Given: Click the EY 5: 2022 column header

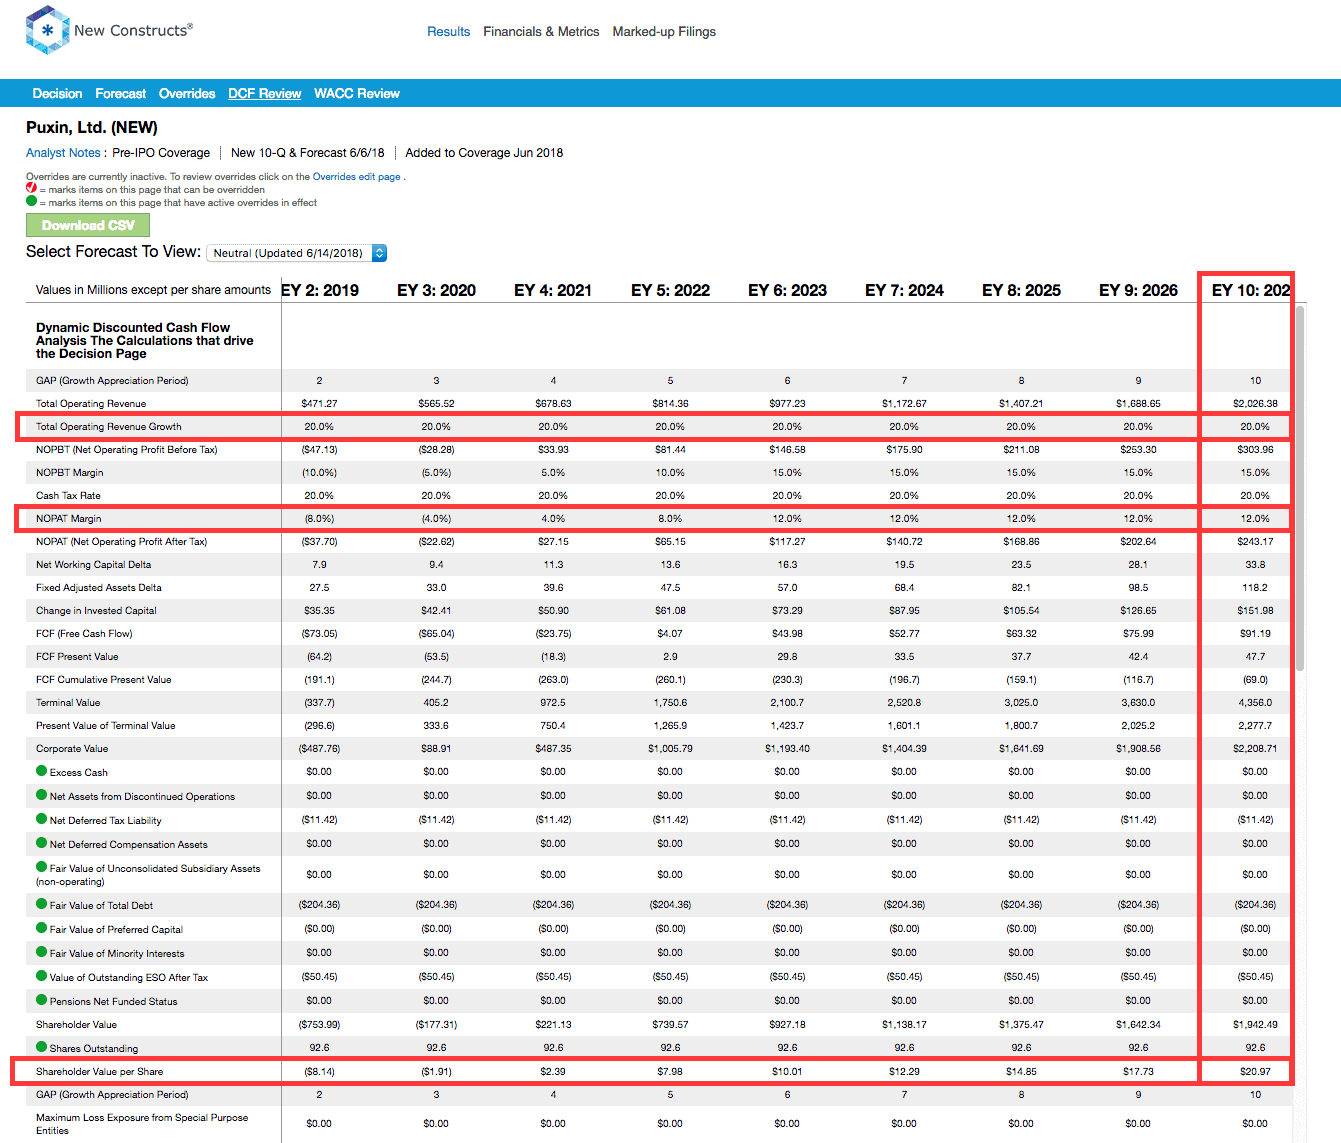Looking at the screenshot, I should 670,290.
